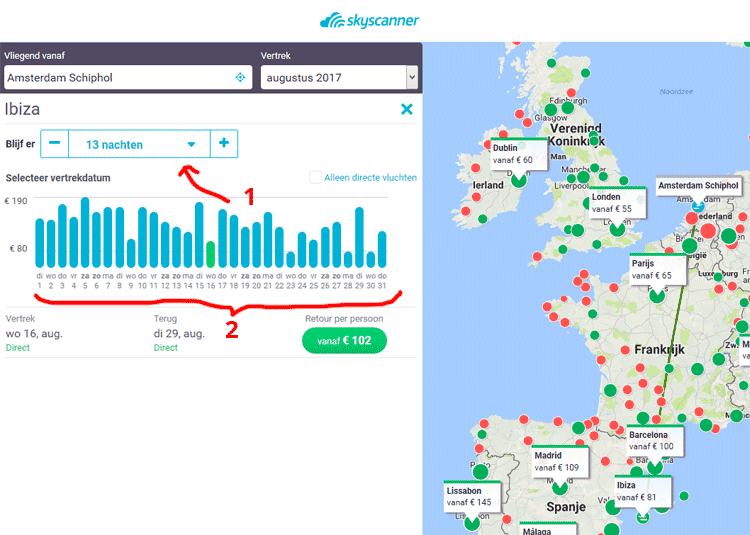
Task: Close the Ibiza panel
Action: 407,109
